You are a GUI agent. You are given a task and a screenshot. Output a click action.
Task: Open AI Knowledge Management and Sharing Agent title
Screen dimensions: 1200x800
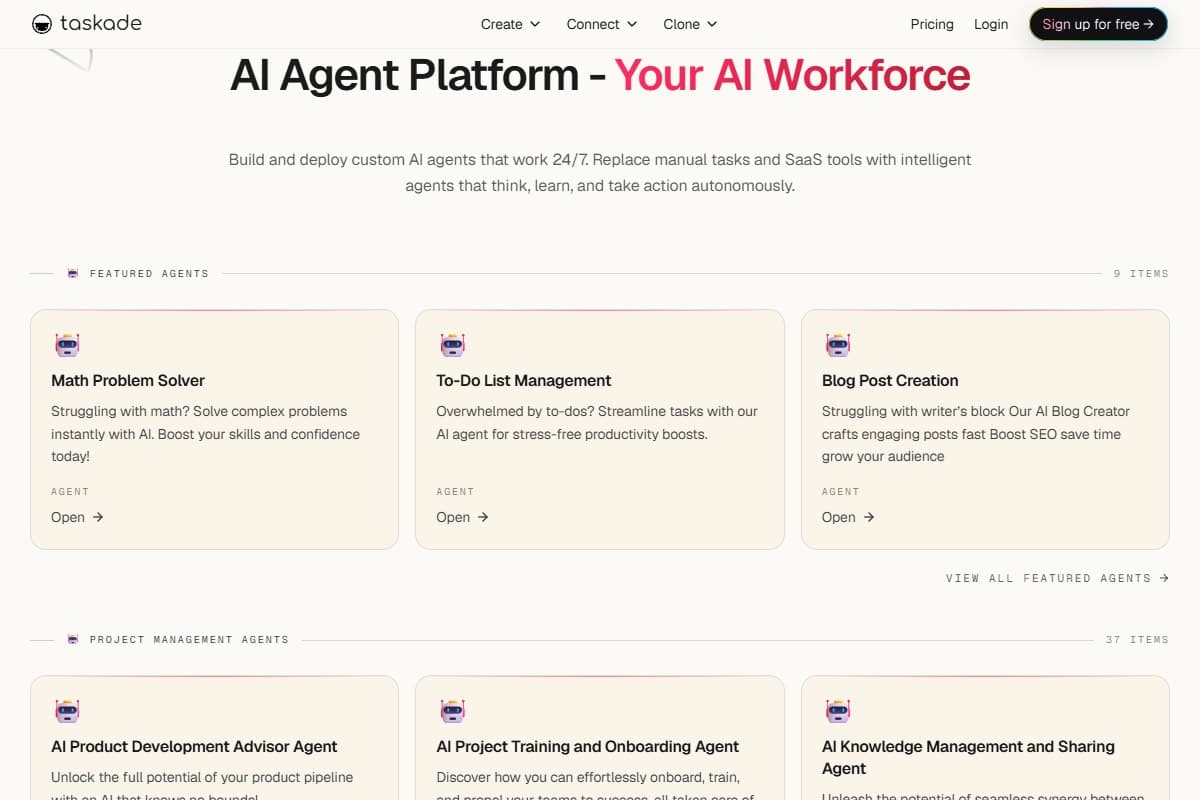coord(968,757)
